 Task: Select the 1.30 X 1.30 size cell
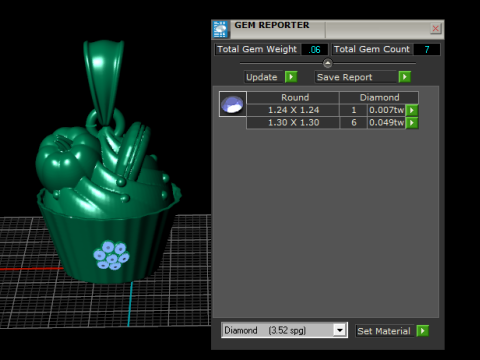pyautogui.click(x=293, y=123)
